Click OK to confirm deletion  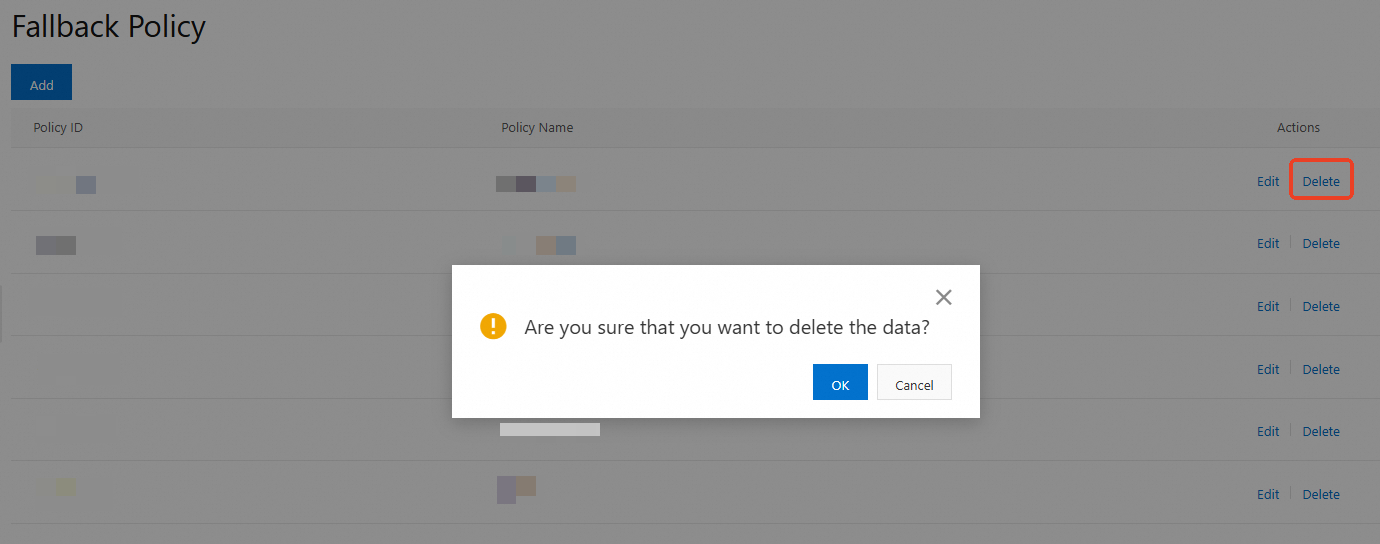[x=840, y=384]
